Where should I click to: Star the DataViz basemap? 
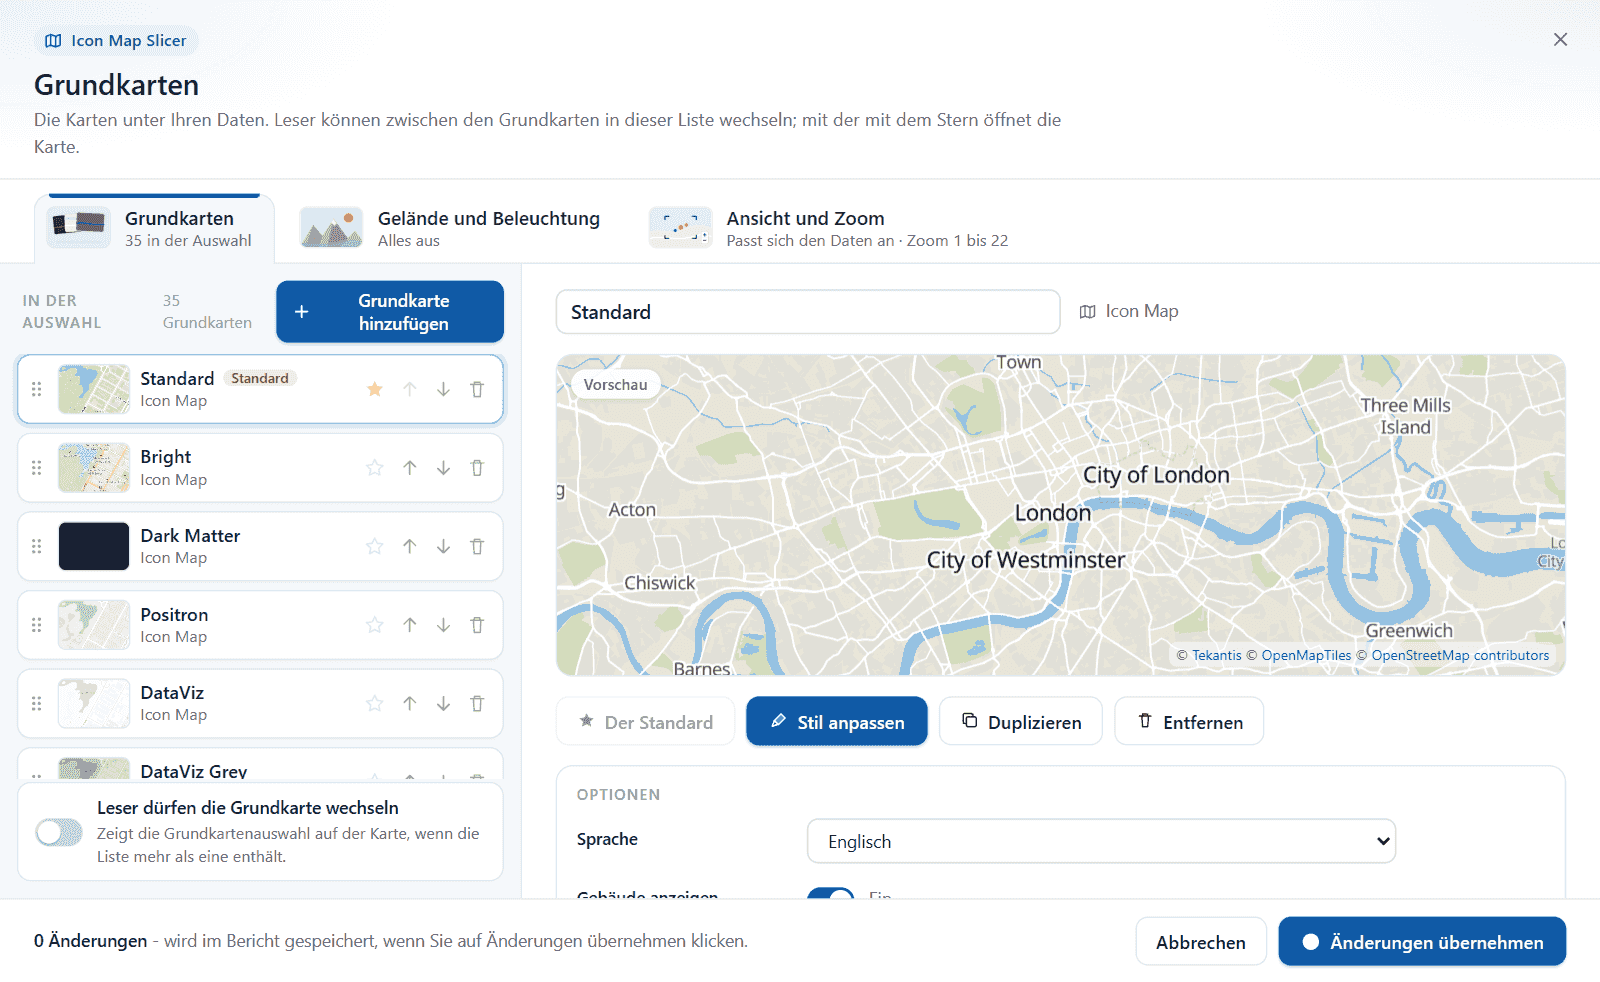375,703
